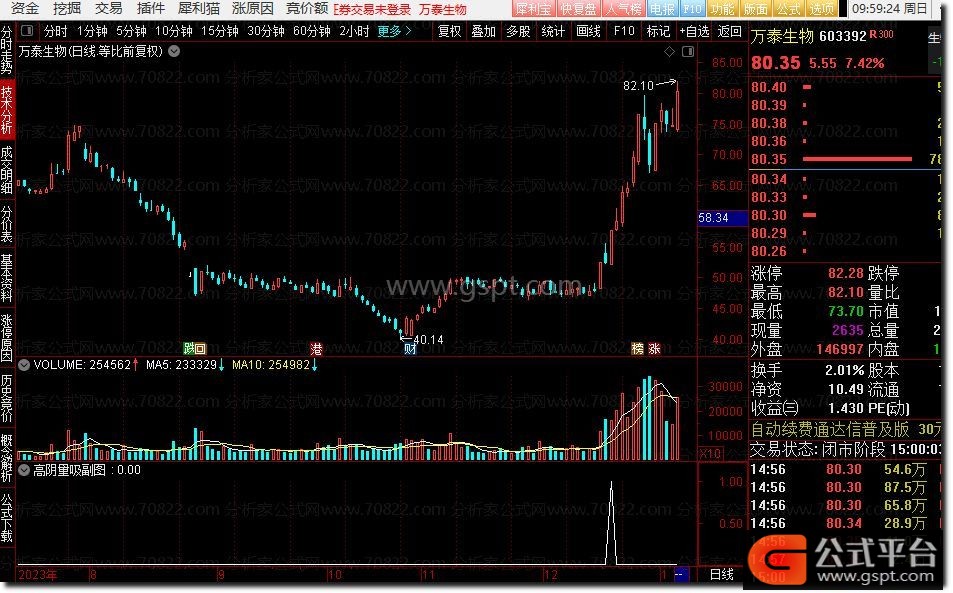Open the 技术分析 sidebar tab
953x593 pixels.
tap(7, 110)
